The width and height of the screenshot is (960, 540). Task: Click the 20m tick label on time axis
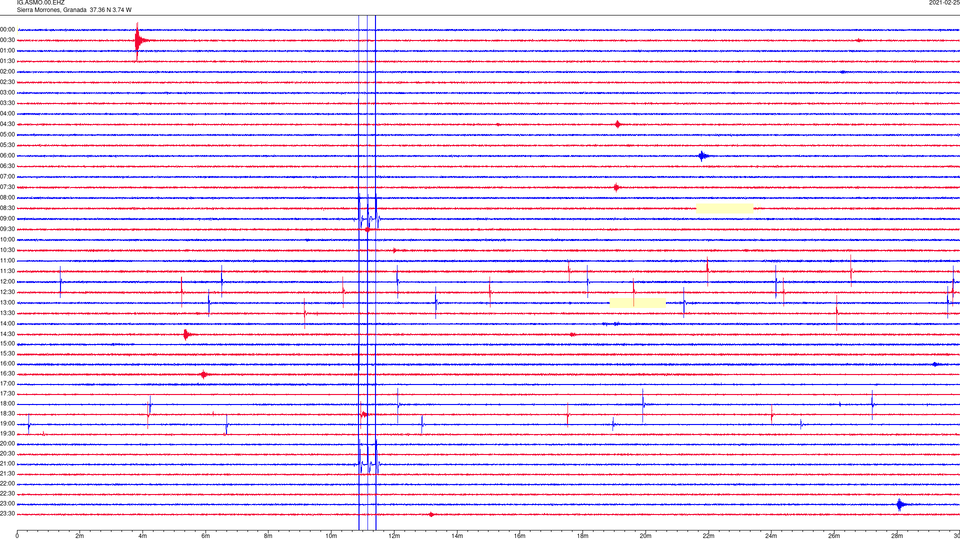645,536
